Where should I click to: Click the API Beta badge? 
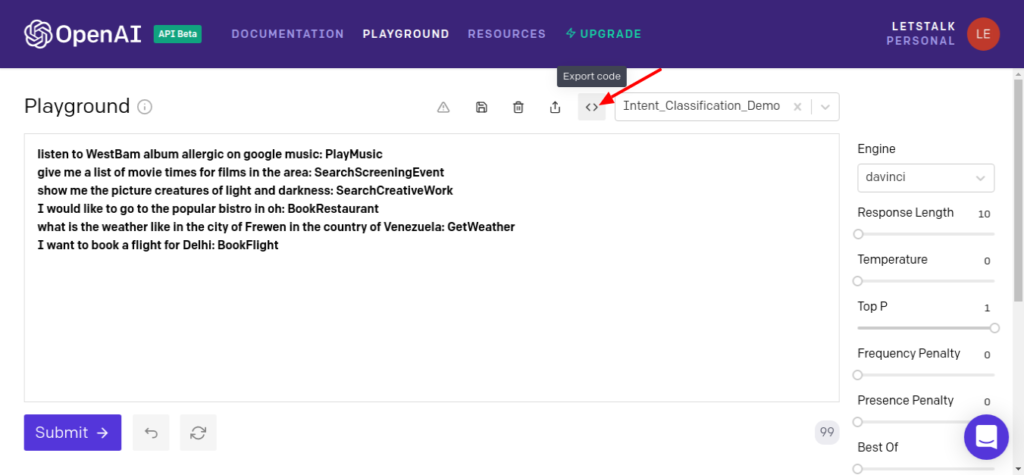click(x=178, y=34)
